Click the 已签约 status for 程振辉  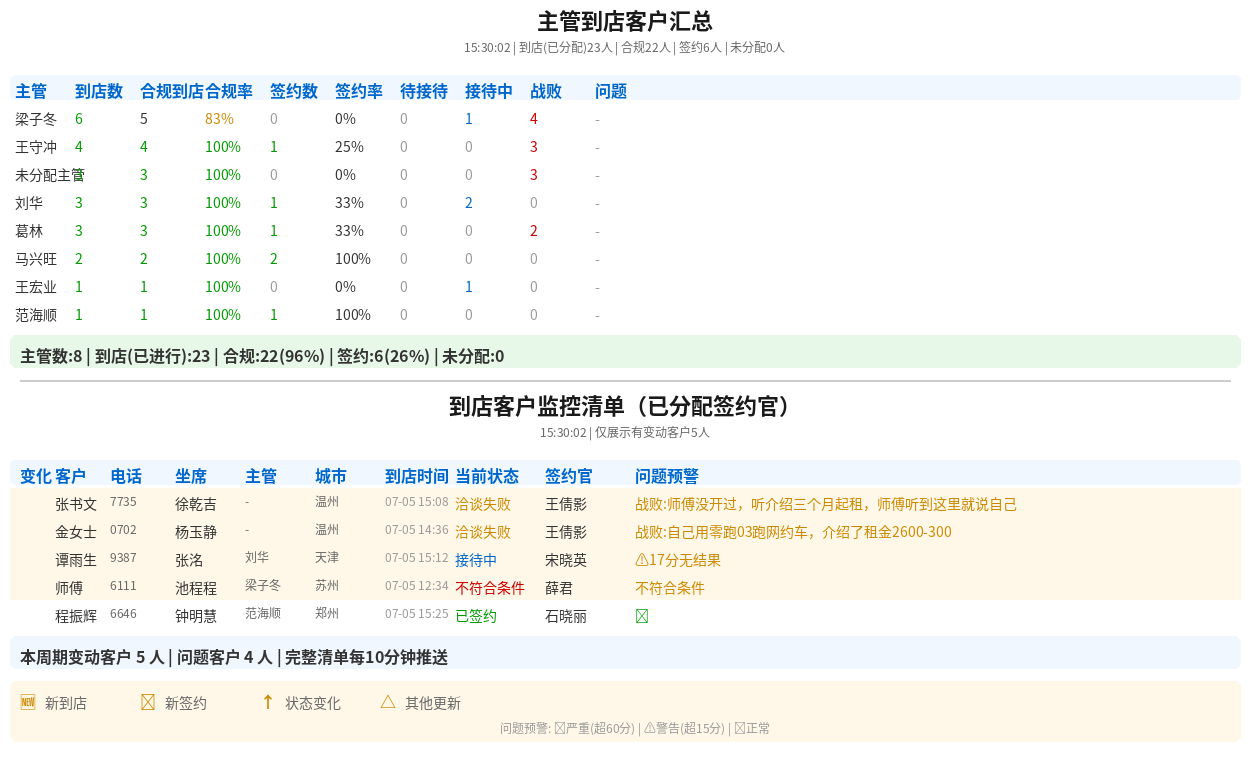476,616
